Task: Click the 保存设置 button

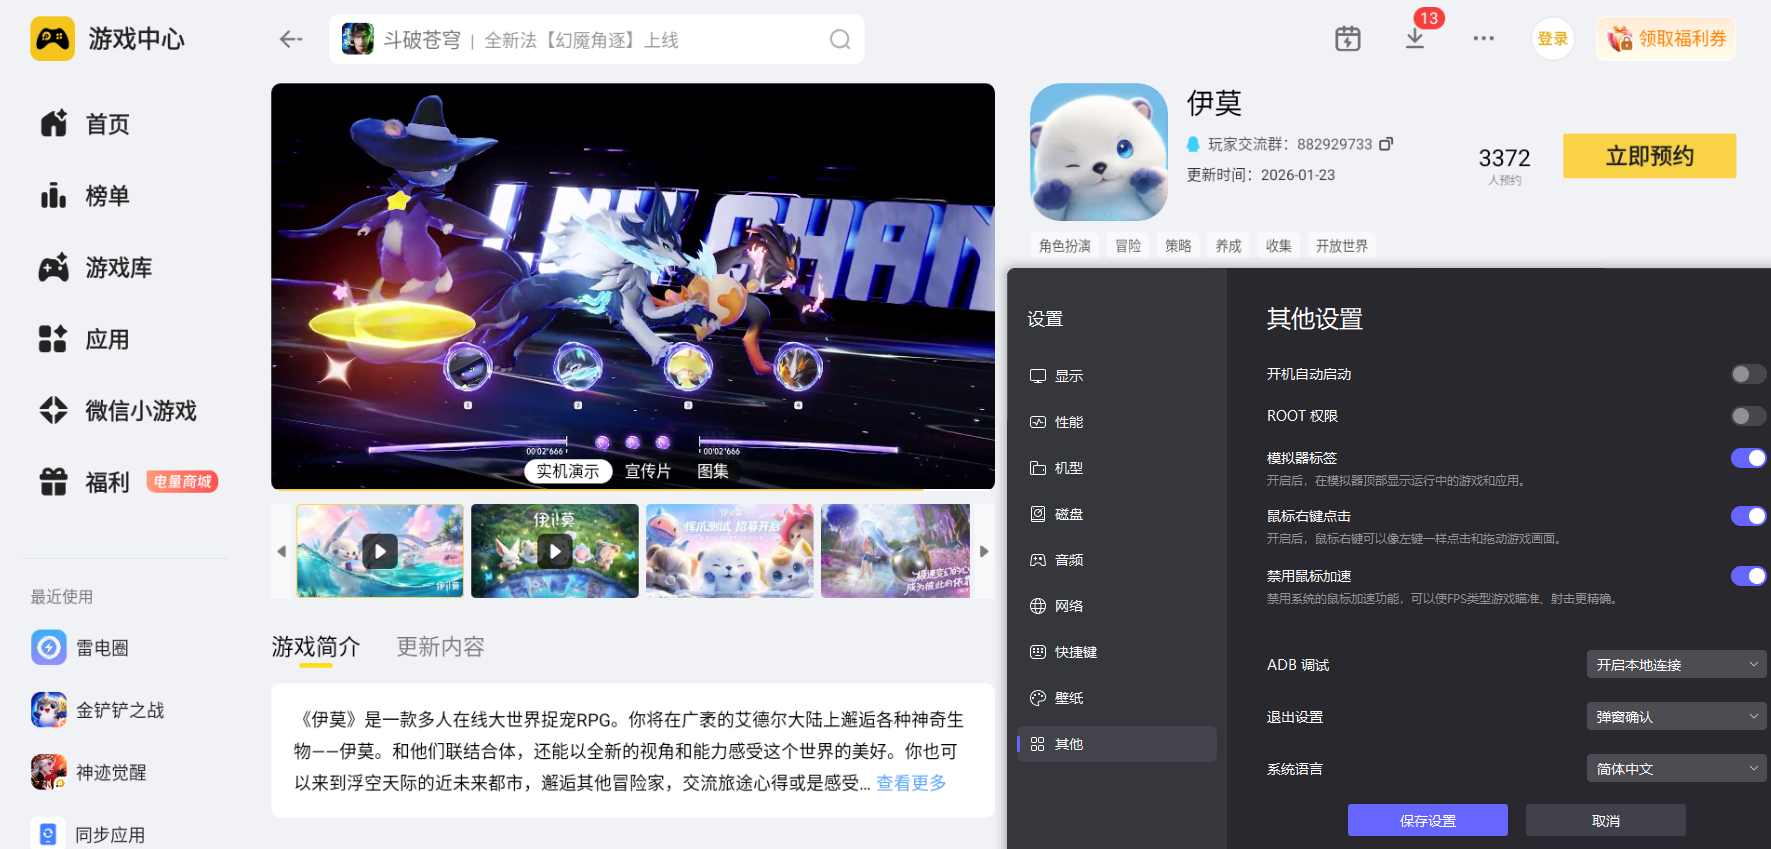Action: [1427, 821]
